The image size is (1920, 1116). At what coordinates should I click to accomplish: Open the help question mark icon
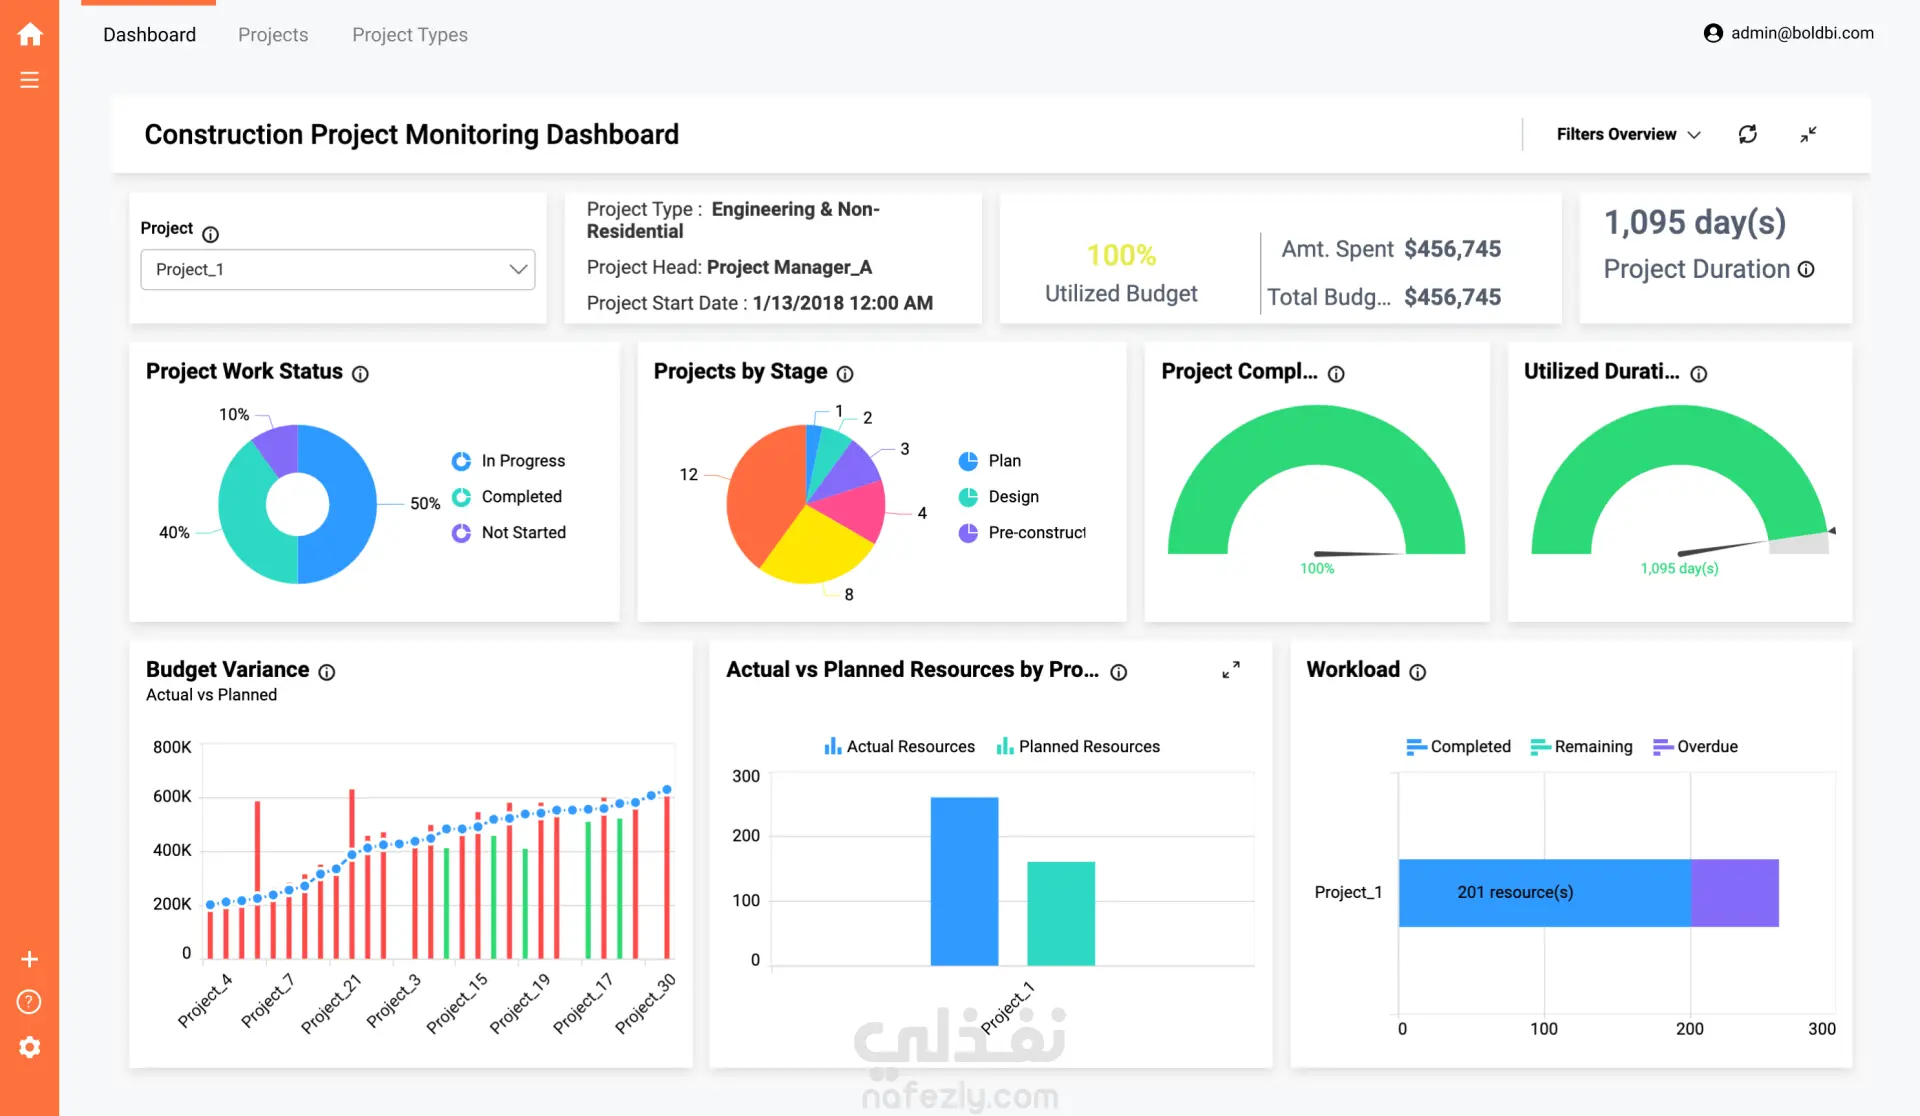pos(30,1002)
